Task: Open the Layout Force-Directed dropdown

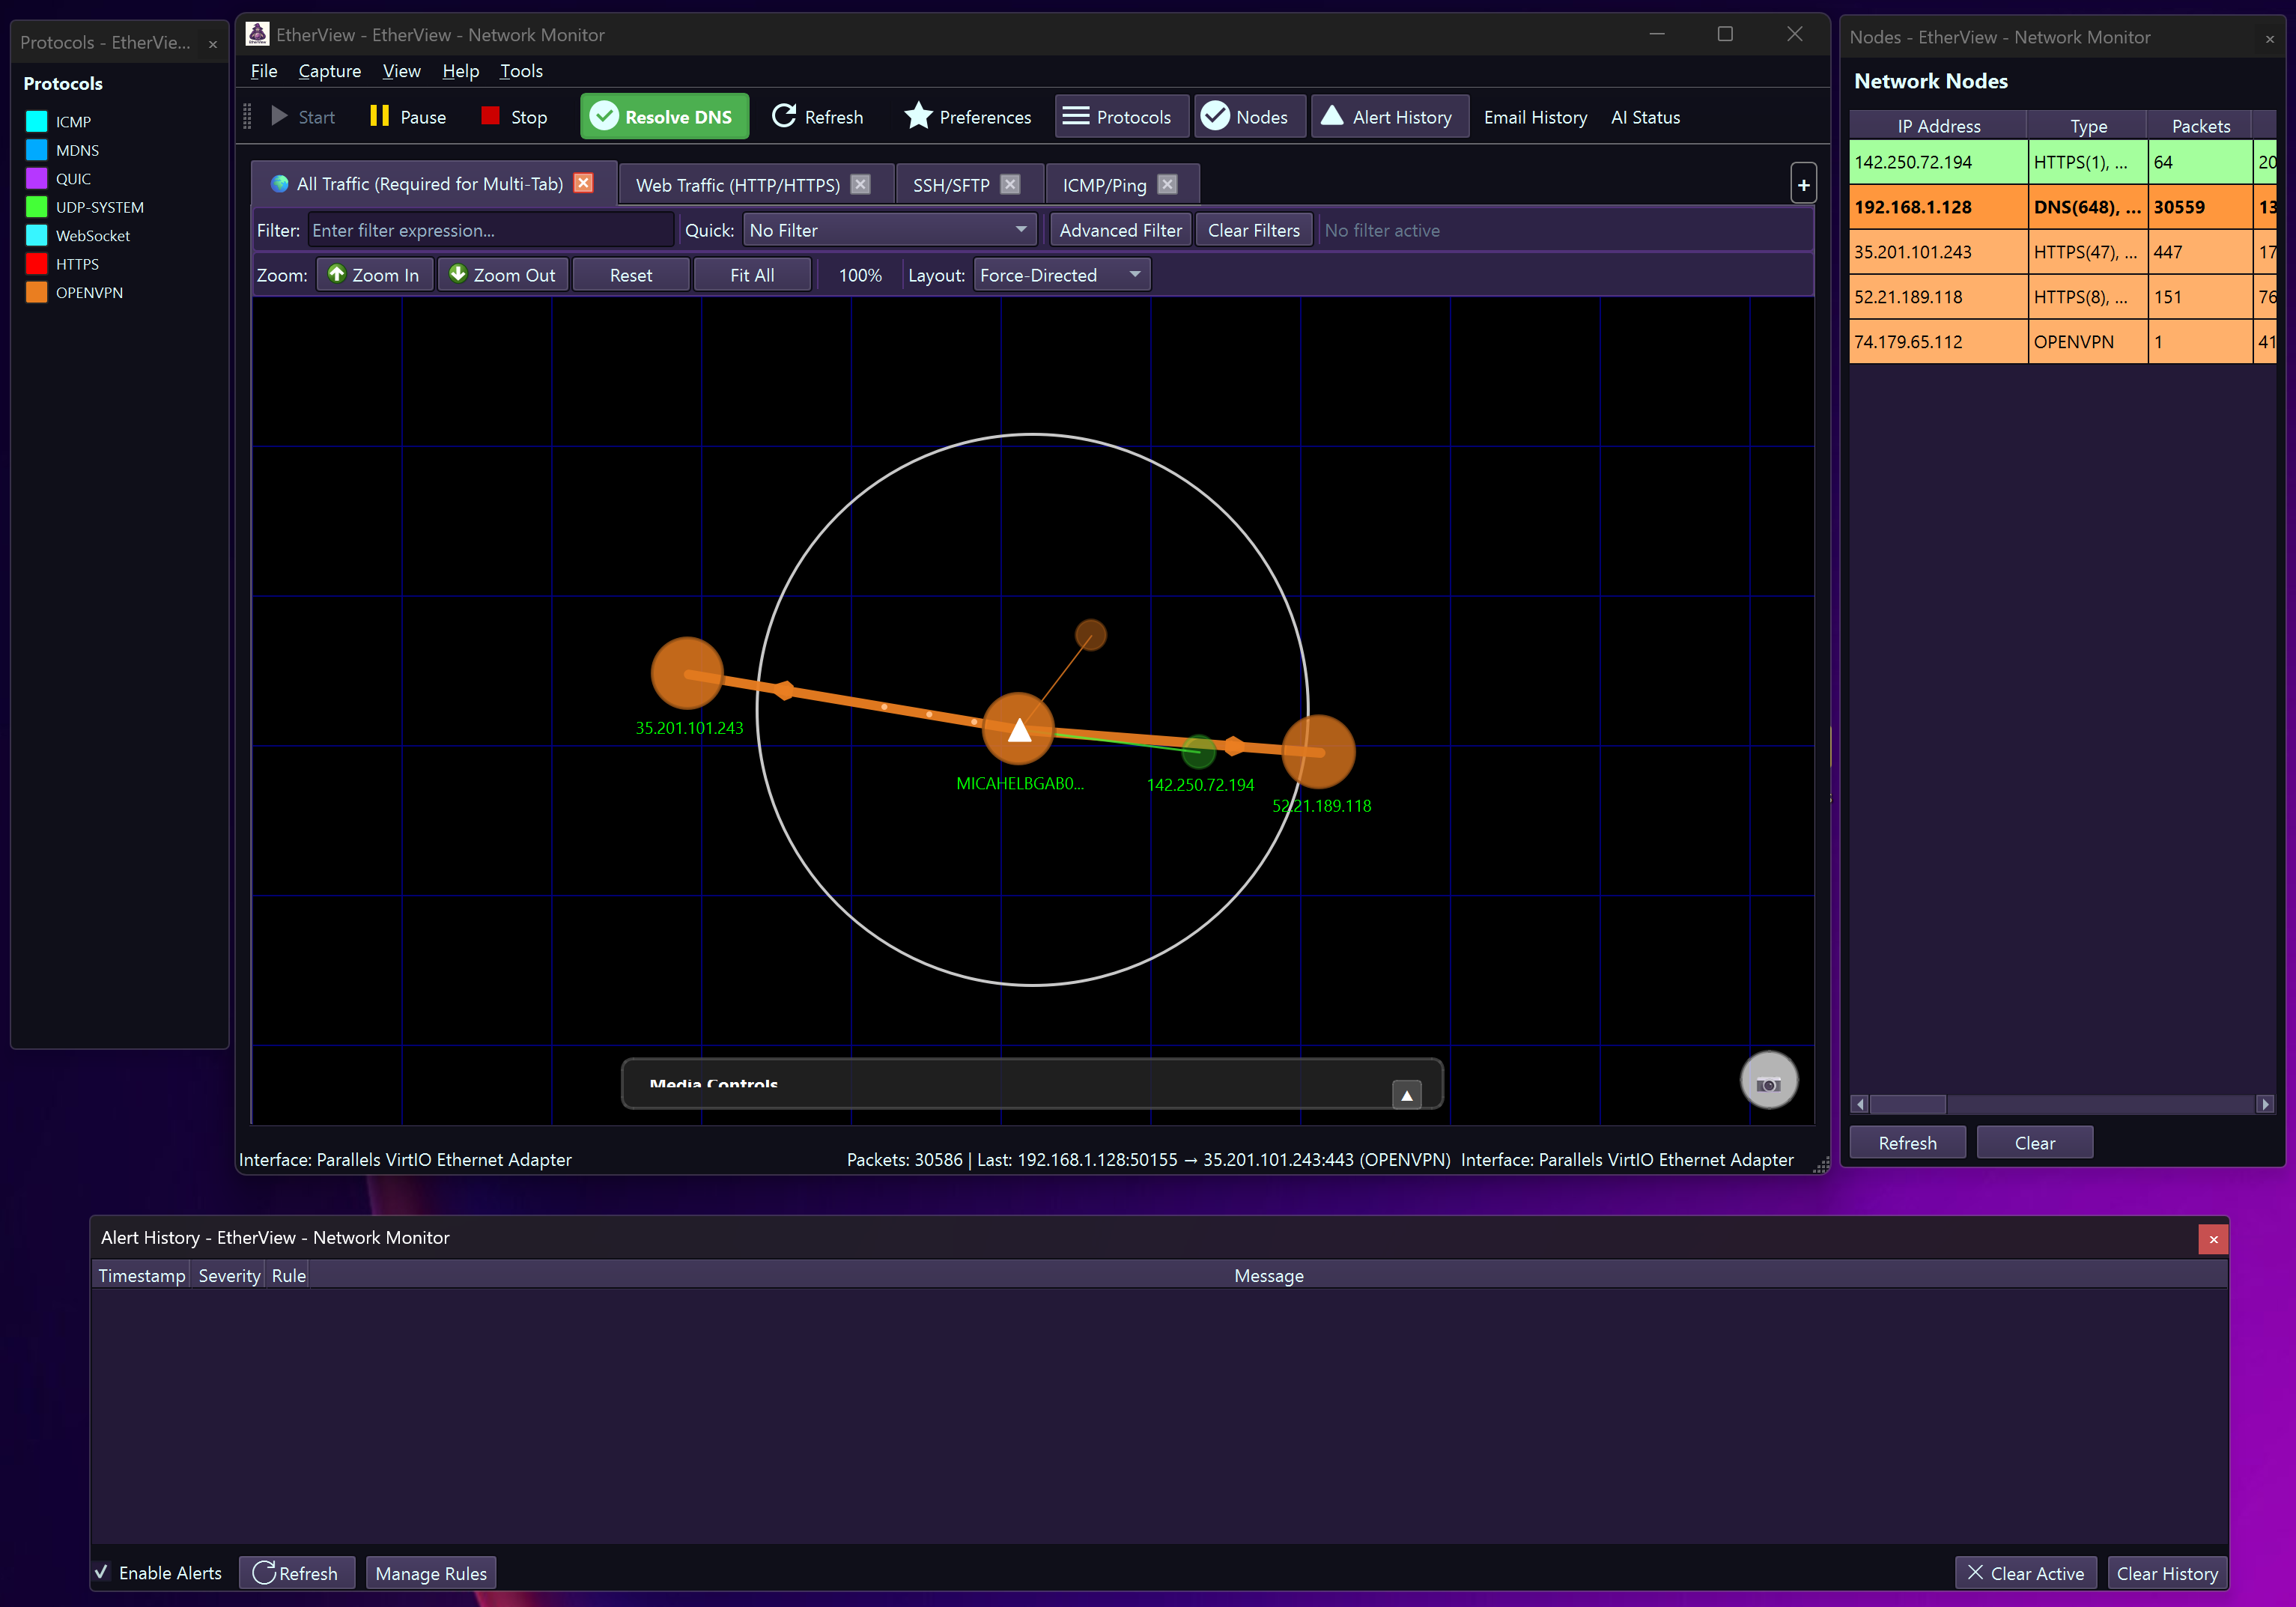Action: [x=1060, y=275]
